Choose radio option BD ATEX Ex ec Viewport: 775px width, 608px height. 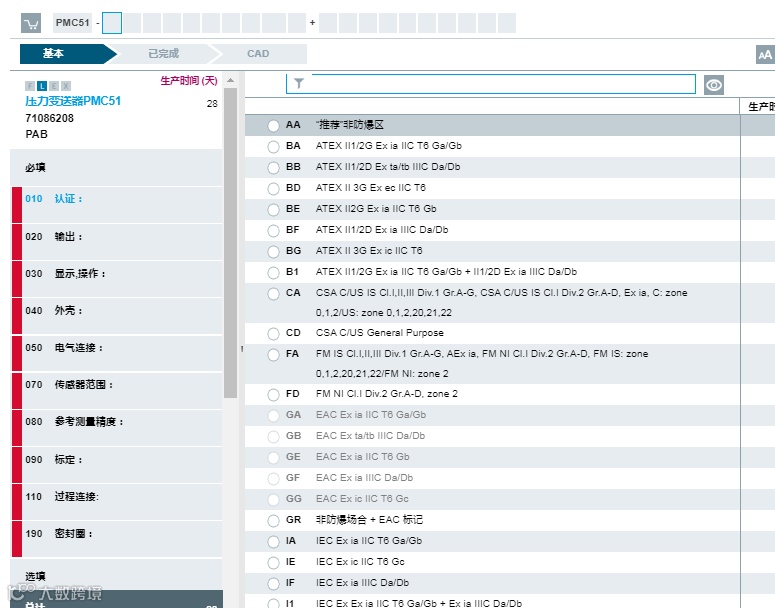click(273, 189)
